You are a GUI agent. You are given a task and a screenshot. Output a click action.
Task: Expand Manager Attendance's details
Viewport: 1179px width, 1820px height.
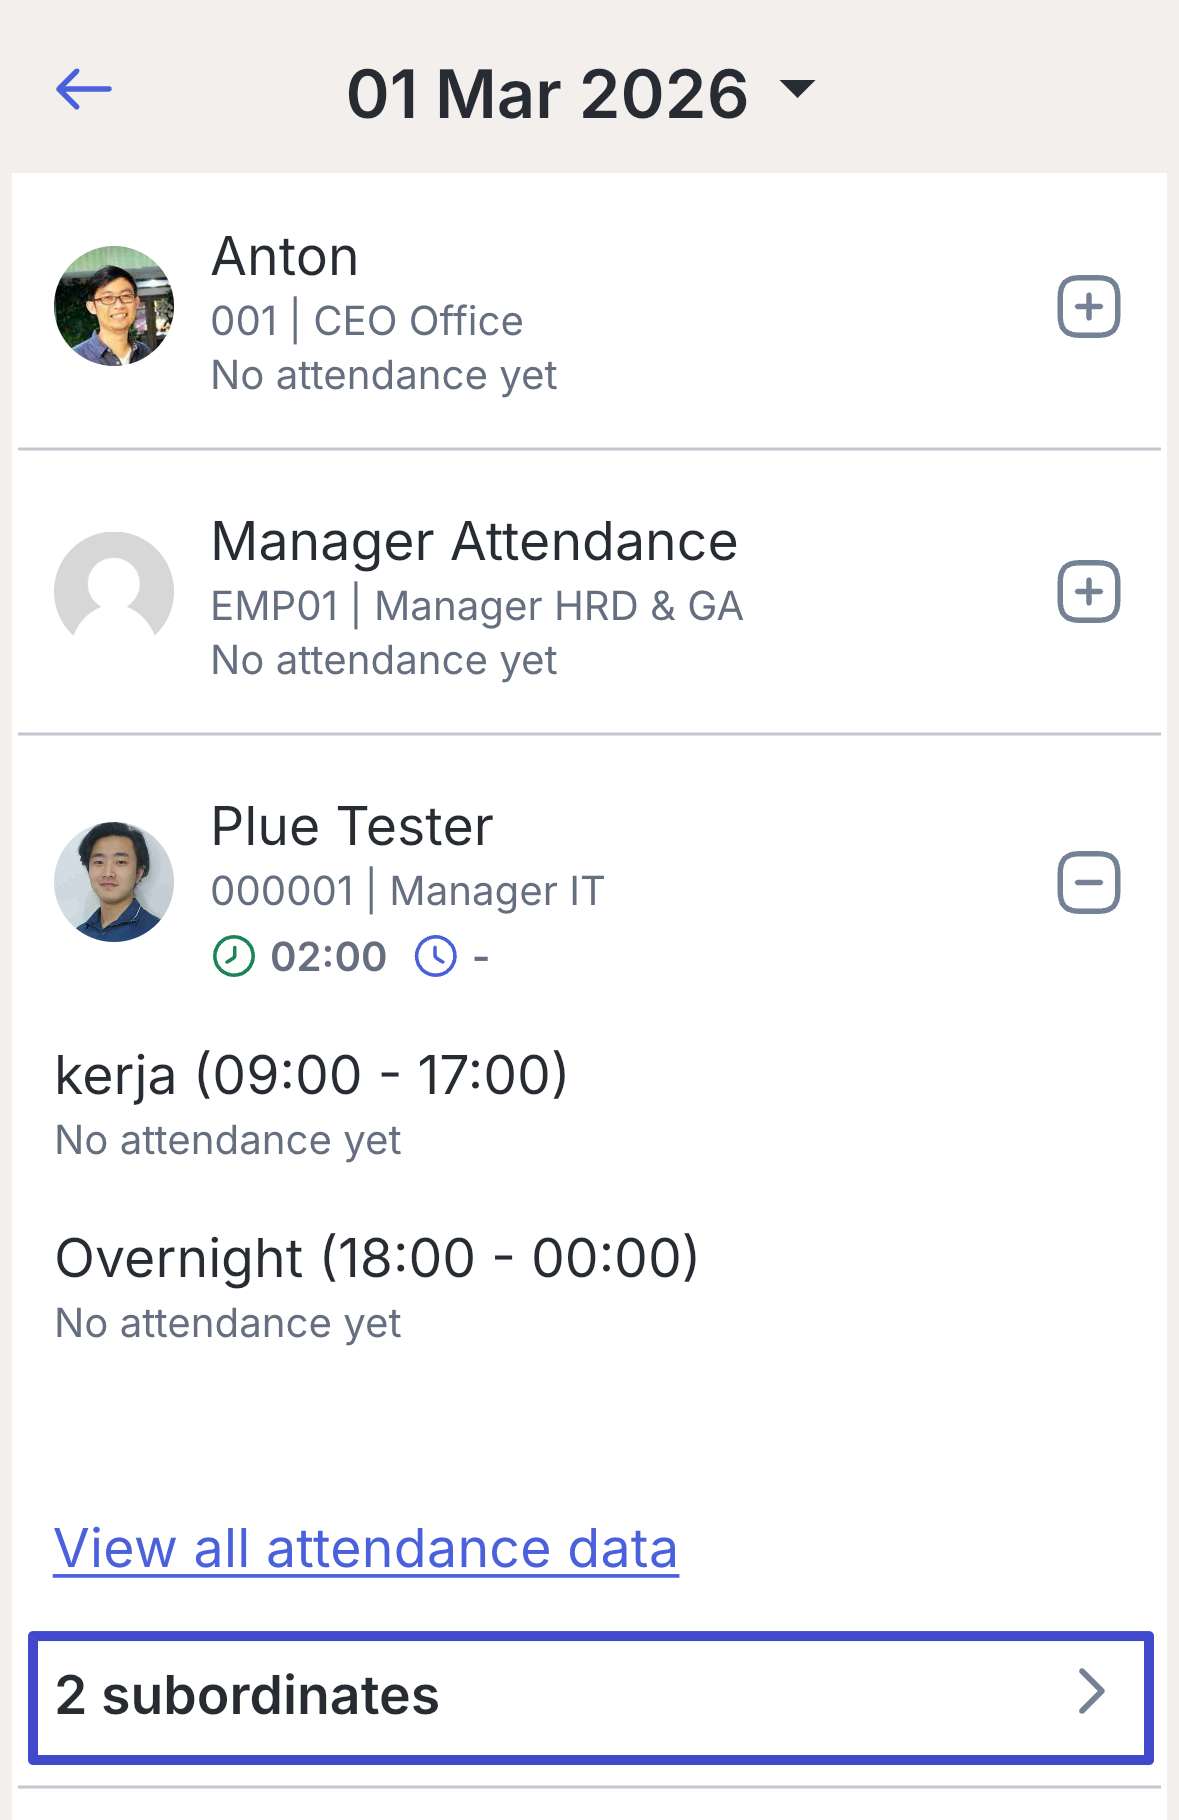(x=1088, y=591)
